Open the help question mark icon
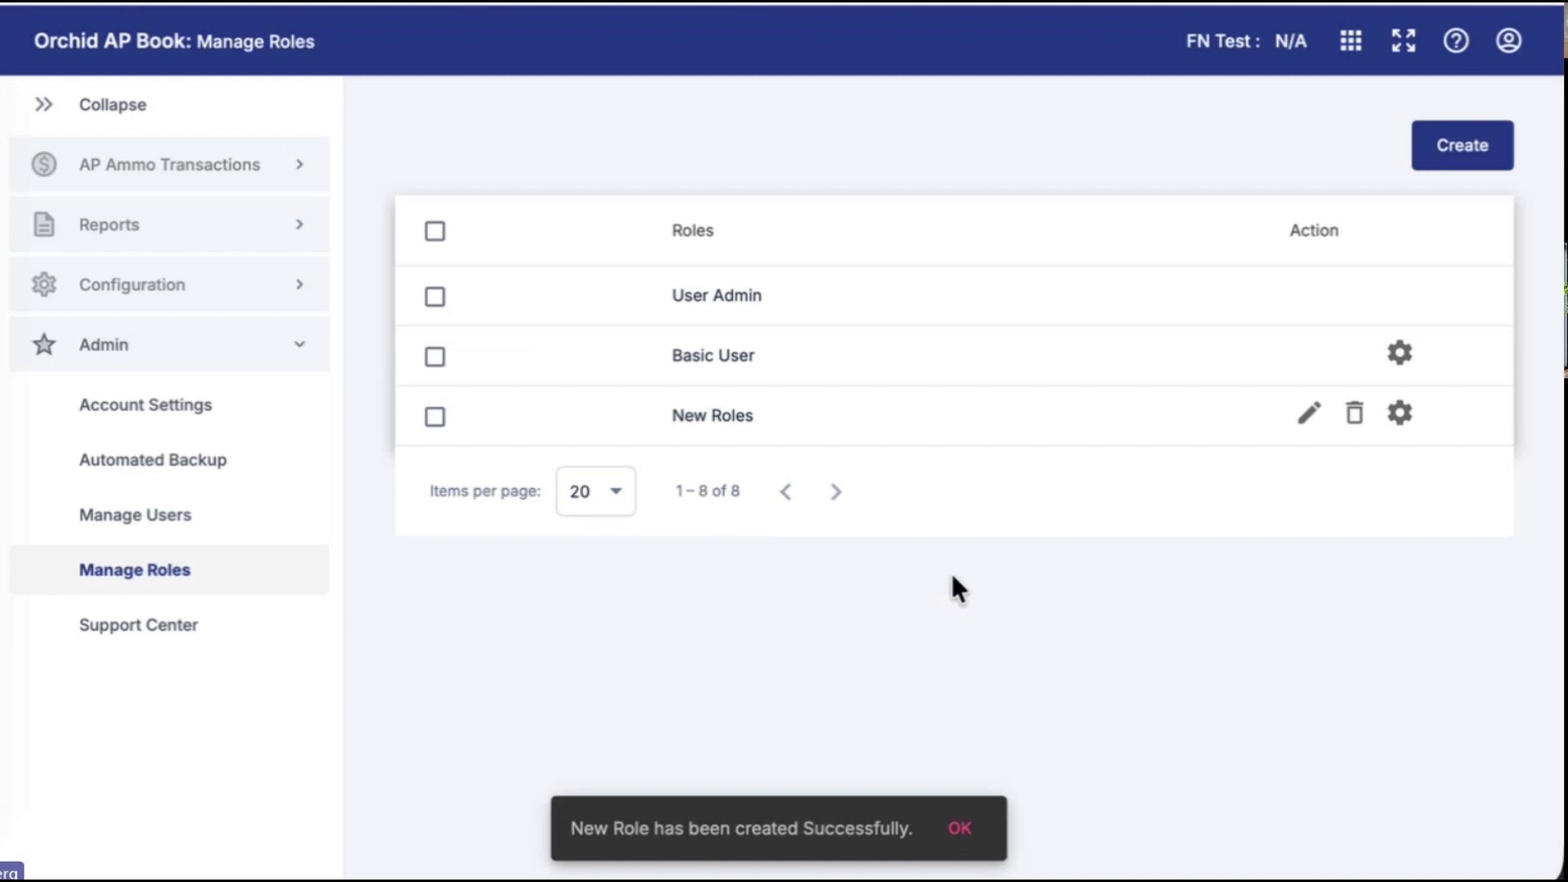 point(1455,41)
